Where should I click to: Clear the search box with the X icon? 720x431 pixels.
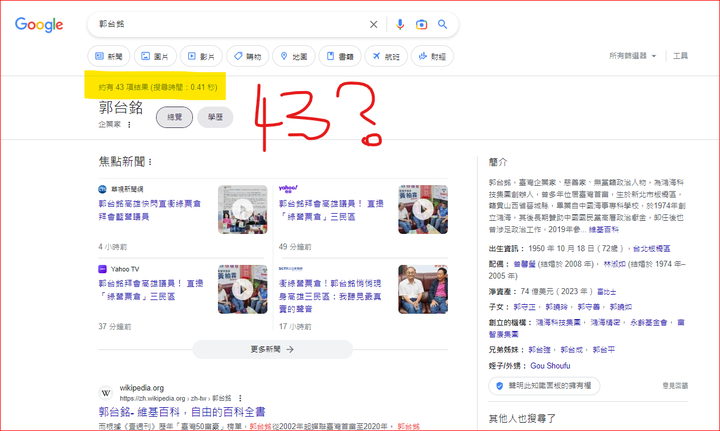pyautogui.click(x=374, y=24)
